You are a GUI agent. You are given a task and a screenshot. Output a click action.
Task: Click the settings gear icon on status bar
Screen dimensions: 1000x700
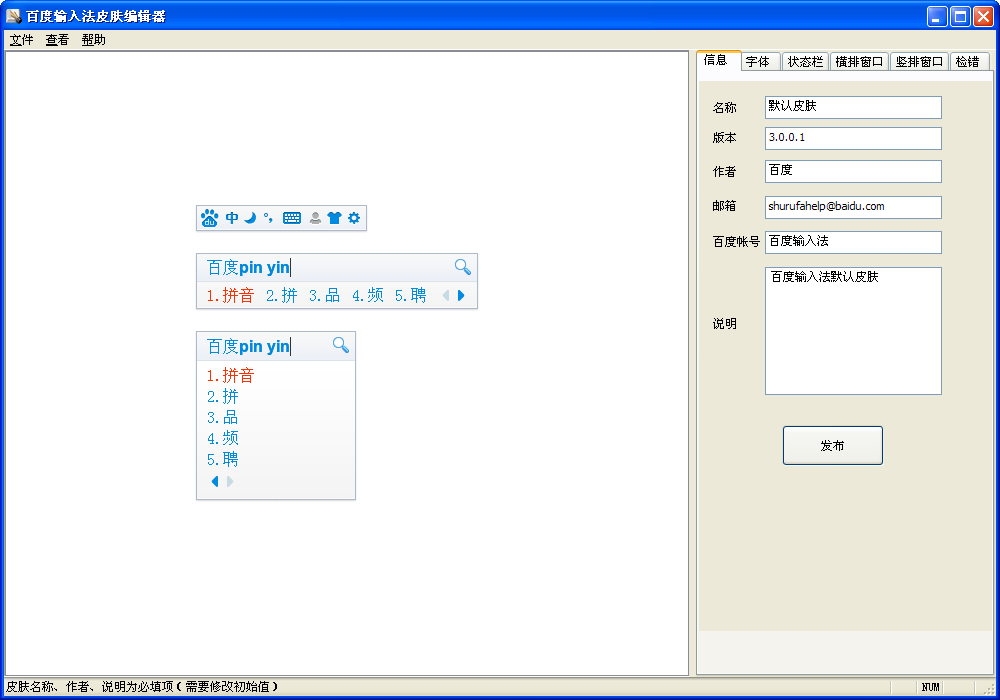[354, 218]
